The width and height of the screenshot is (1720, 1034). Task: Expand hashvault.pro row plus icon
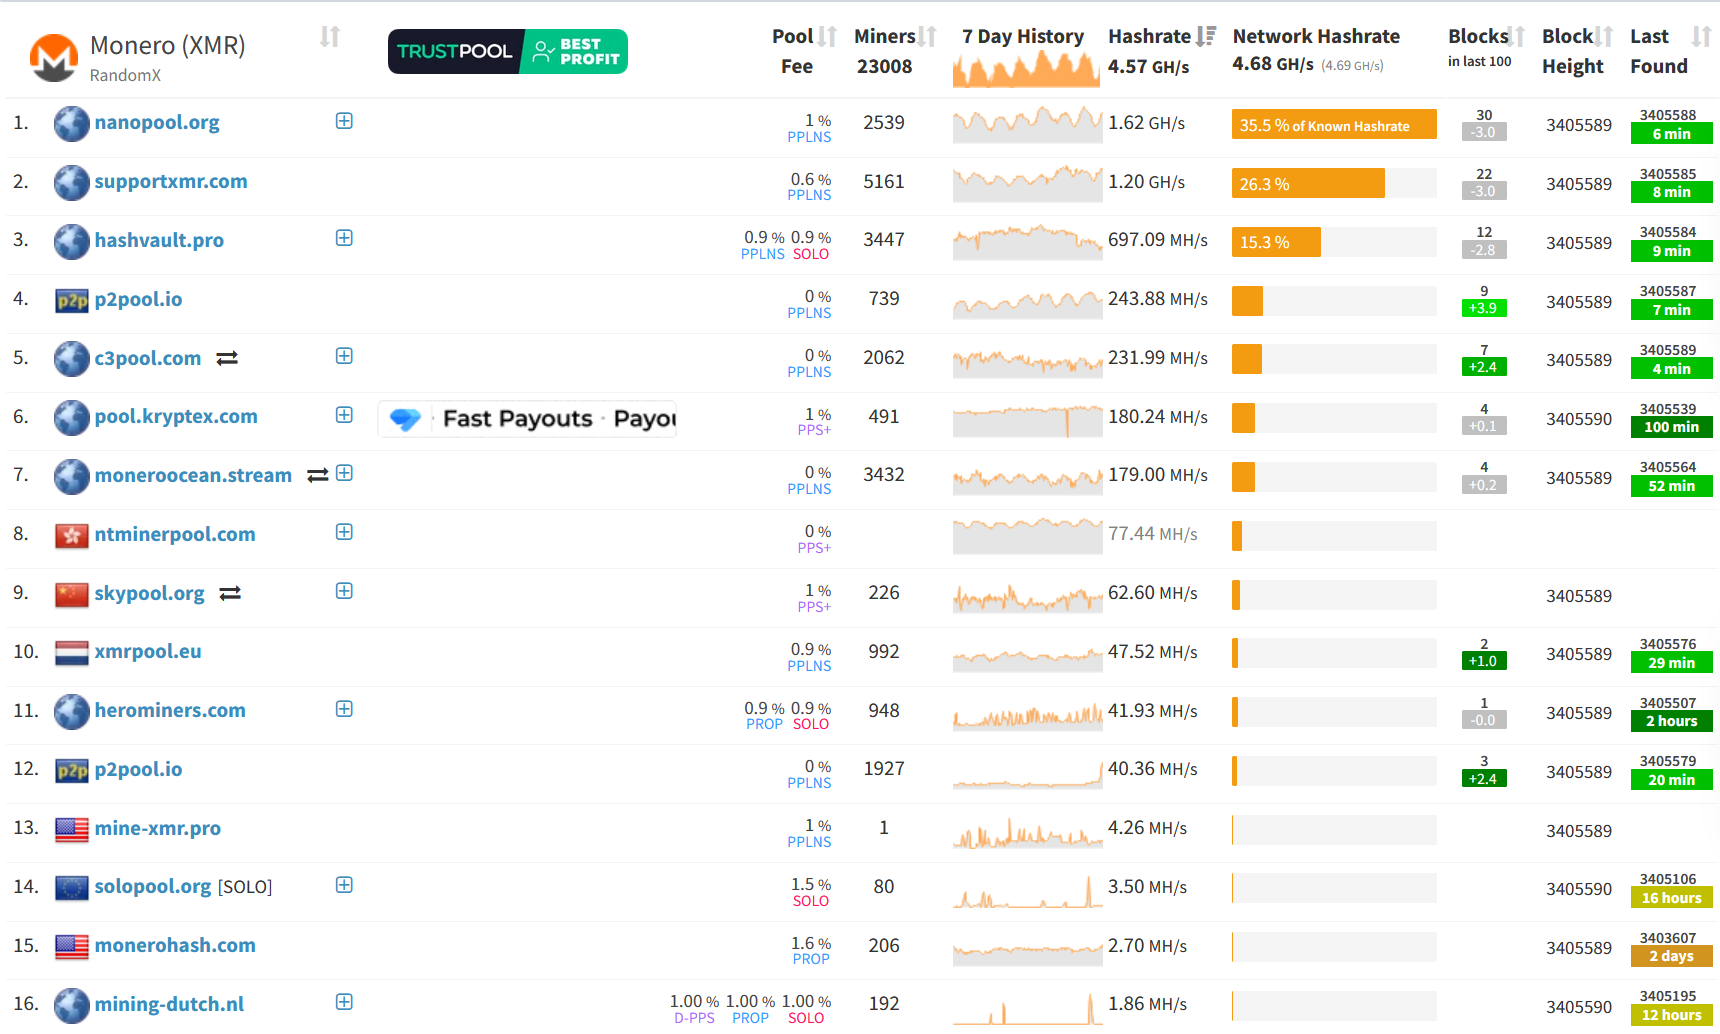point(344,238)
